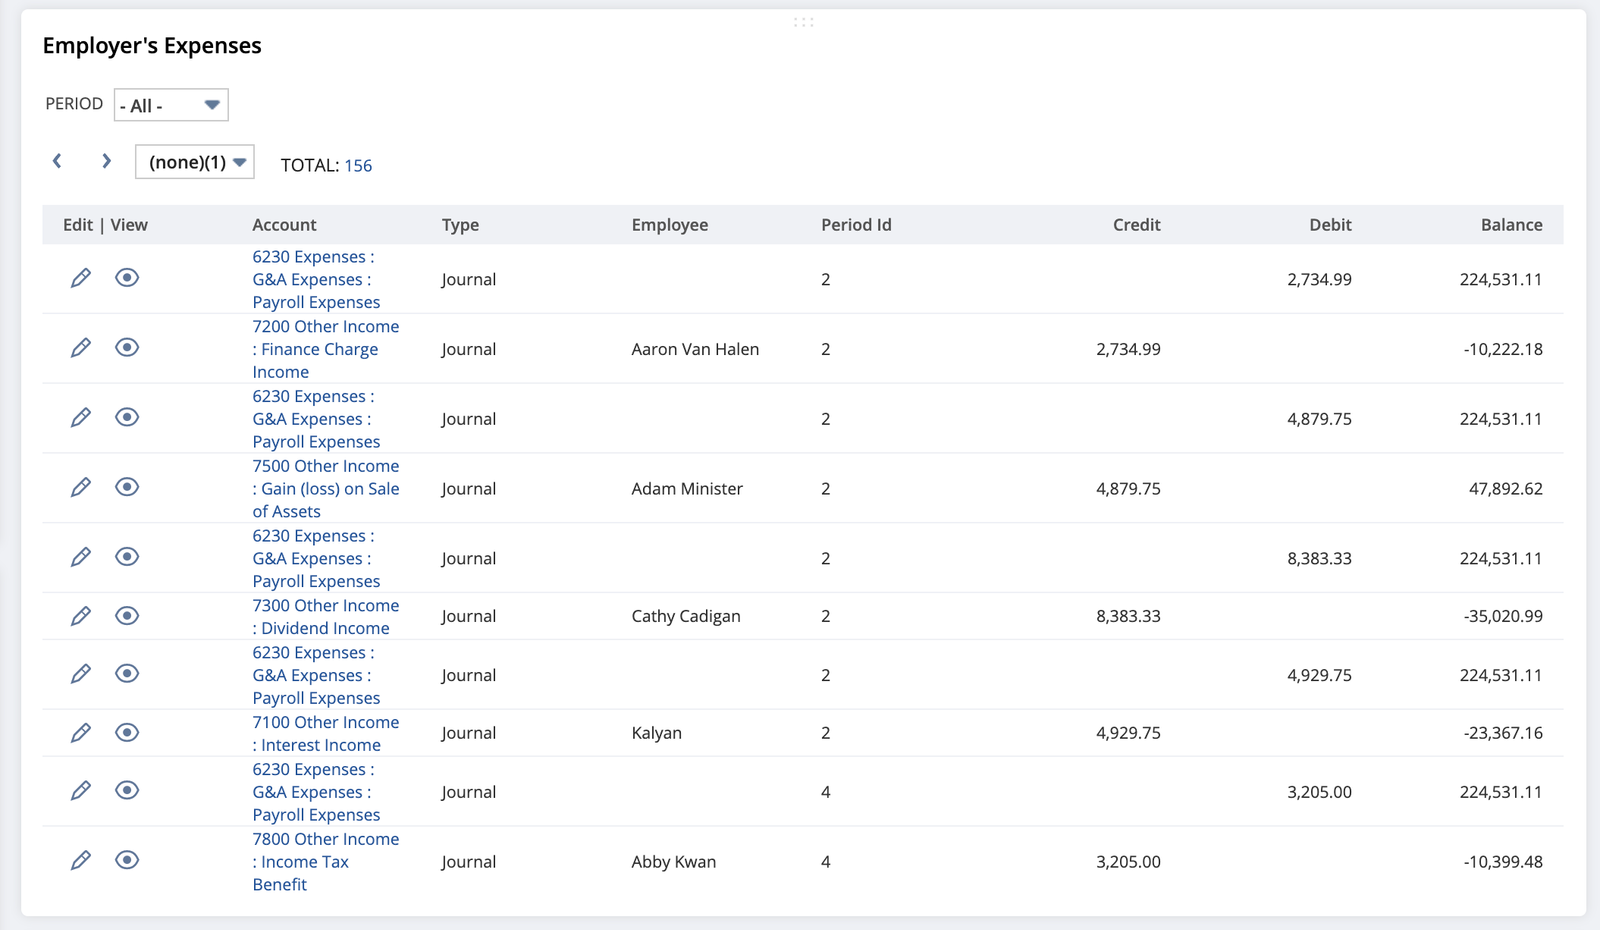Screen dimensions: 1600x930
Task: View the Kalyan journal row
Action: (127, 733)
